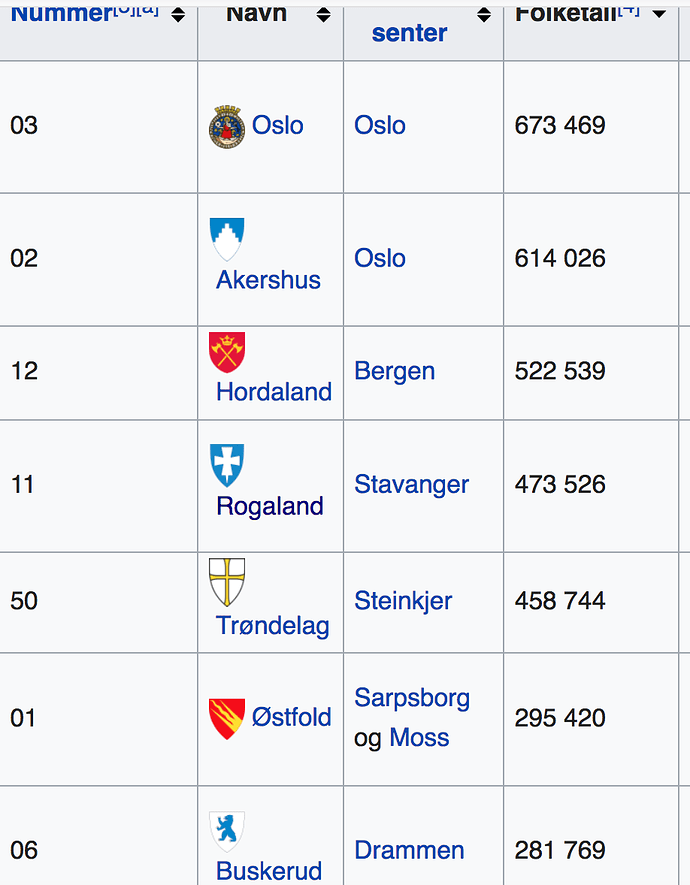Follow the Stavanger link
This screenshot has width=690, height=885.
(x=411, y=484)
